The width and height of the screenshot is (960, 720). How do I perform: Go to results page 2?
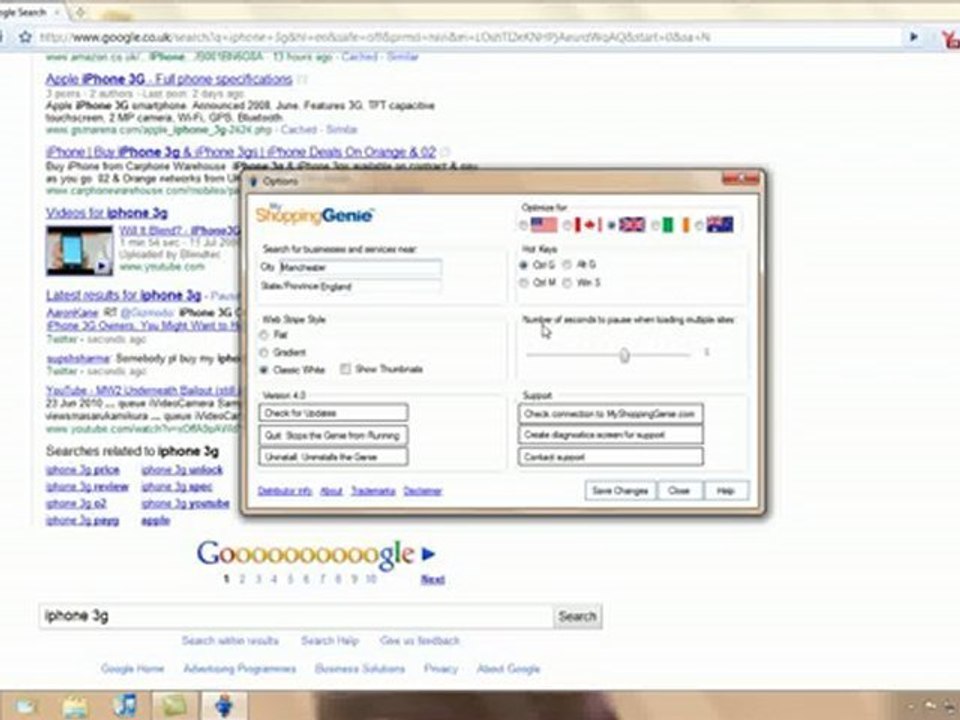coord(242,579)
